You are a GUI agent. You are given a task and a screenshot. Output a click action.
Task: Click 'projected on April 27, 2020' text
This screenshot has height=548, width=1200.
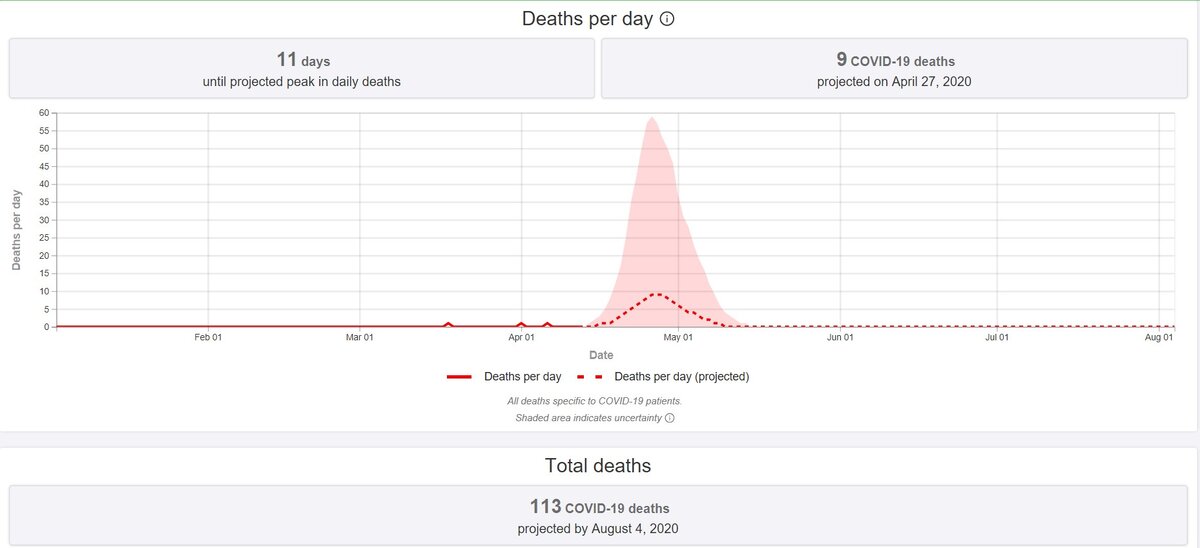click(x=894, y=82)
